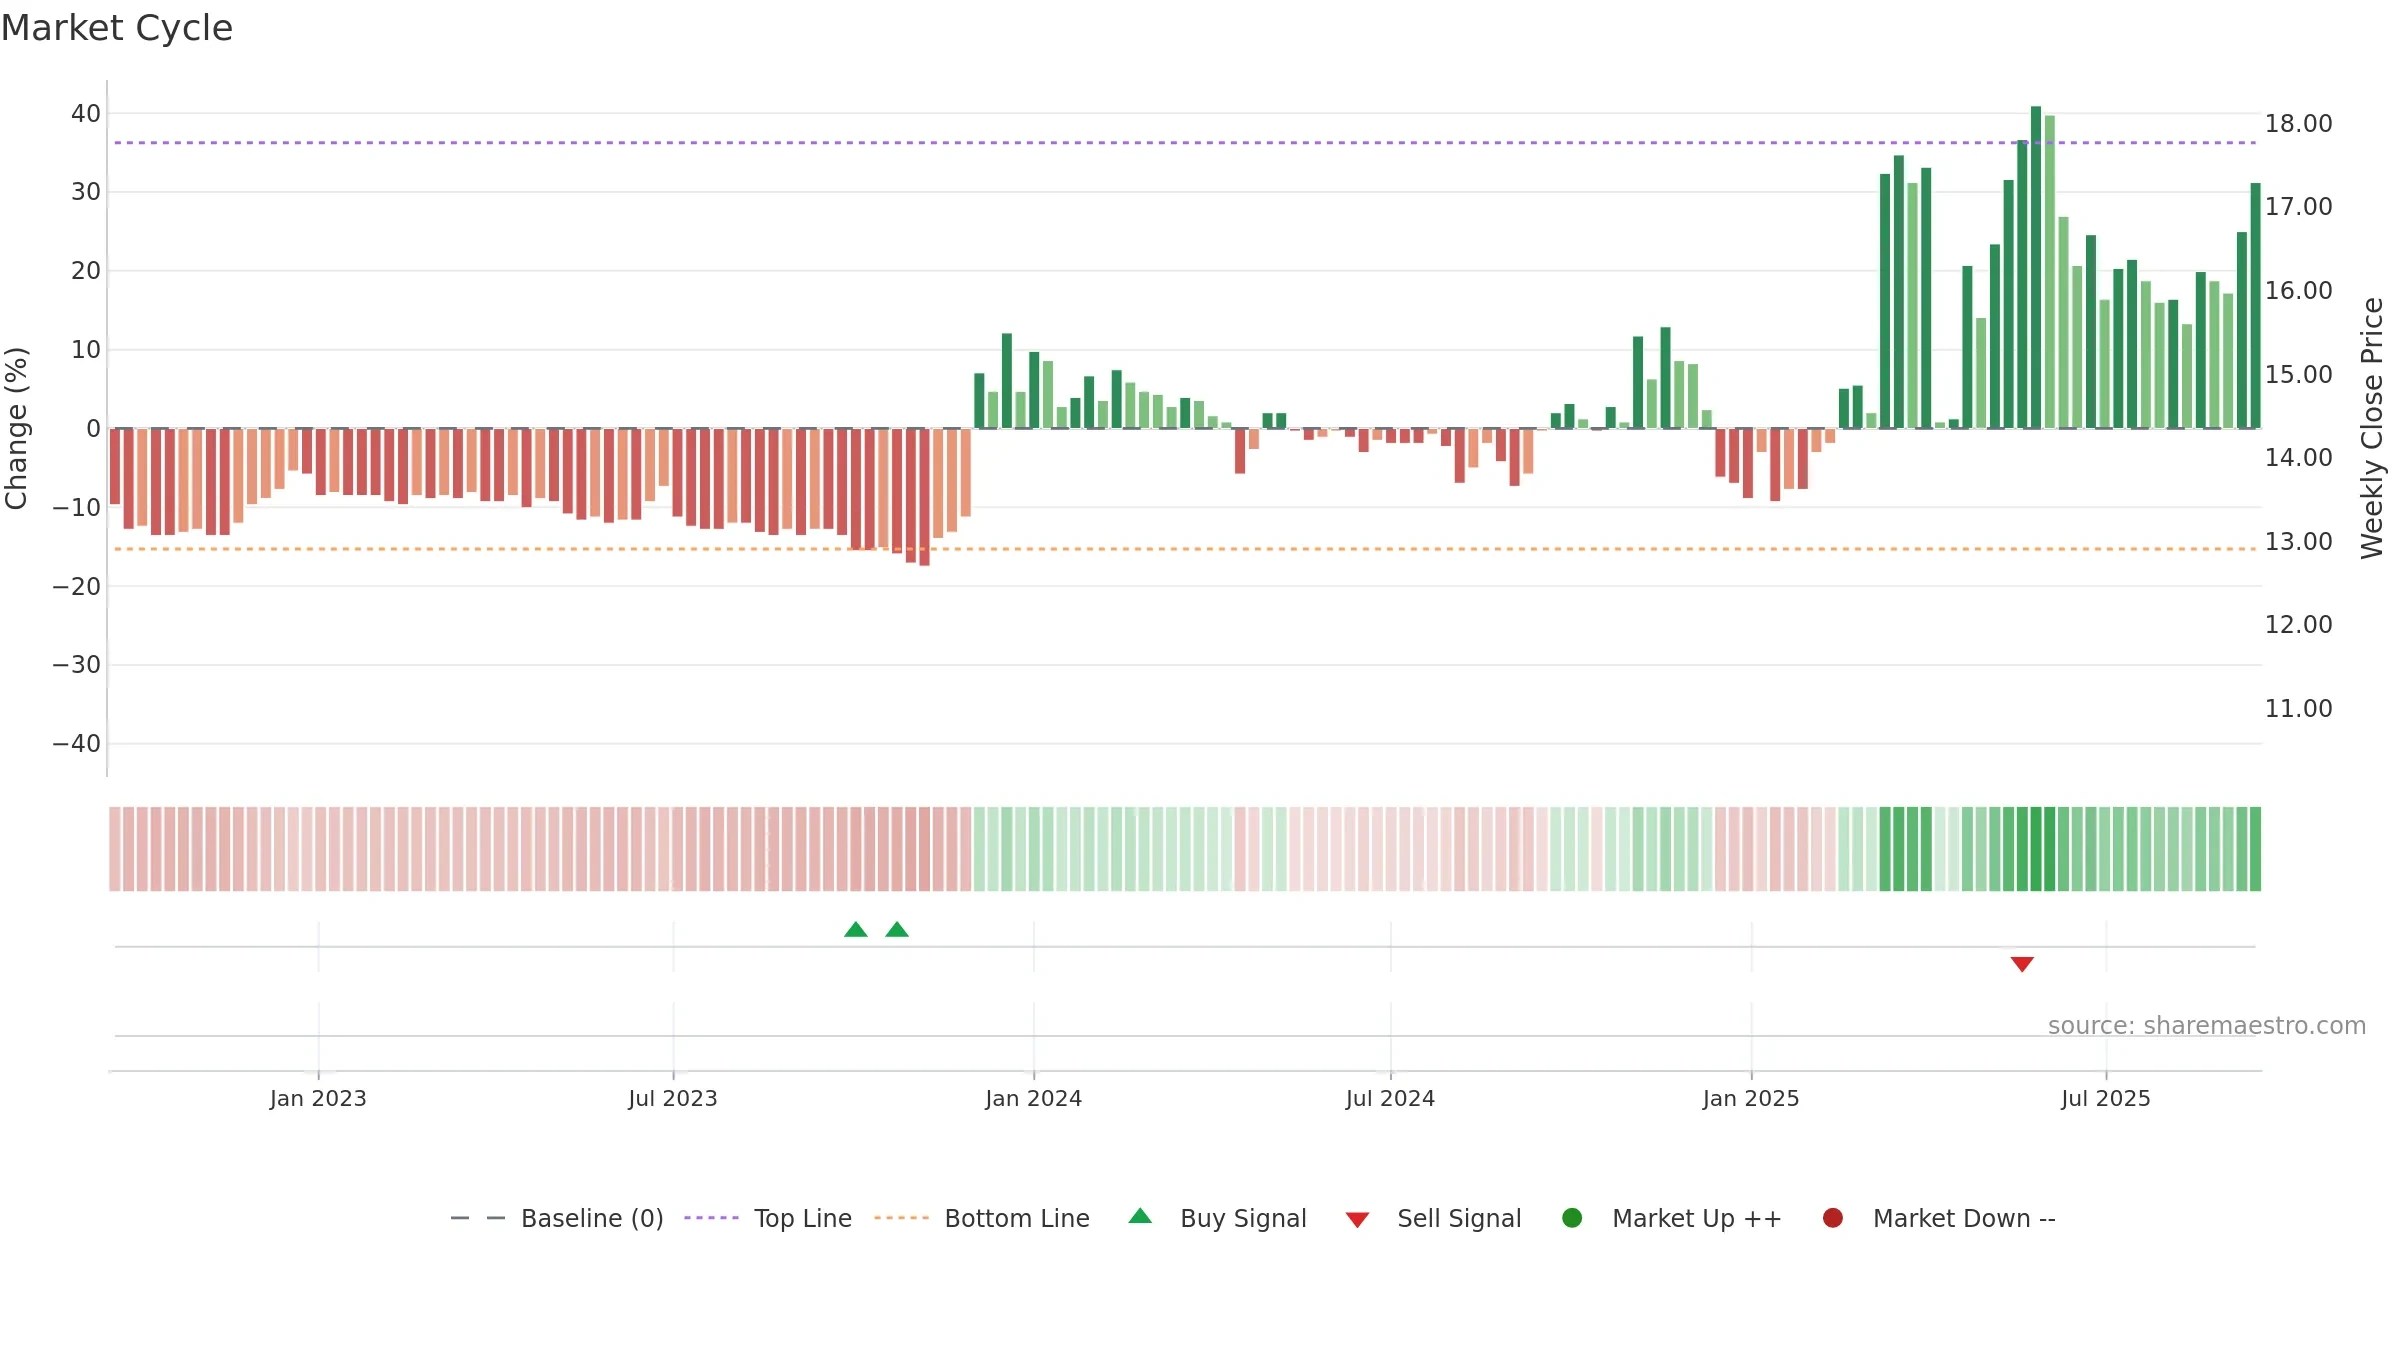Click the red Sell Signal triangle in legend
The image size is (2400, 1350).
click(x=1357, y=1220)
